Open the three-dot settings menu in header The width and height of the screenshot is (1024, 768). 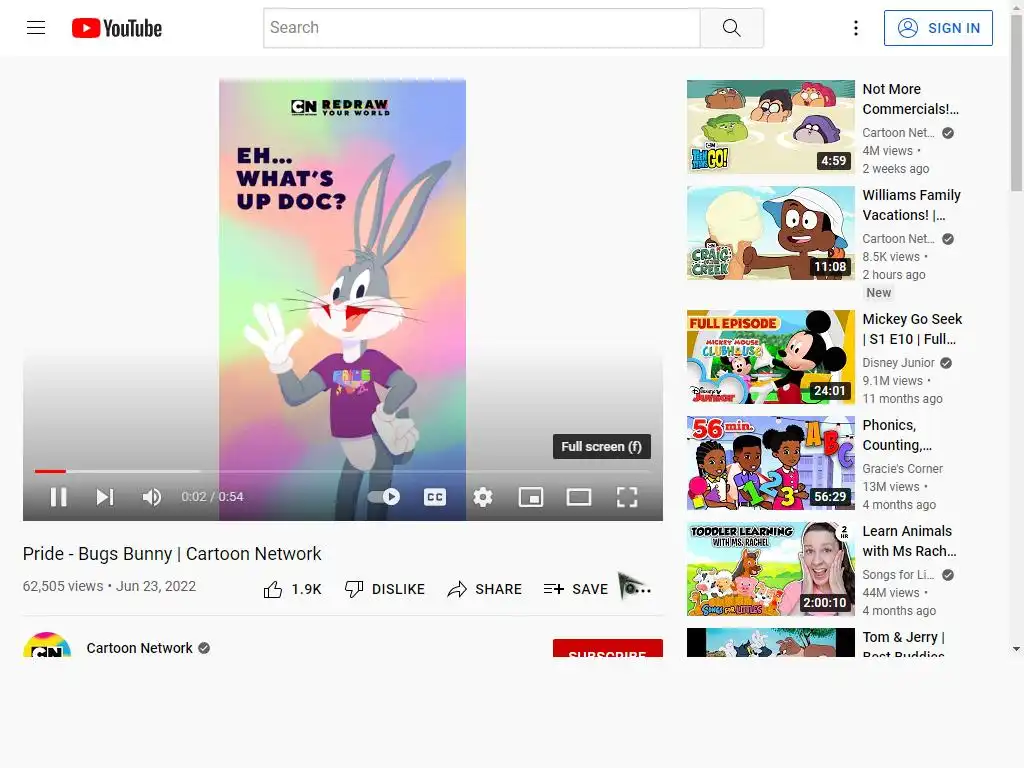click(856, 27)
